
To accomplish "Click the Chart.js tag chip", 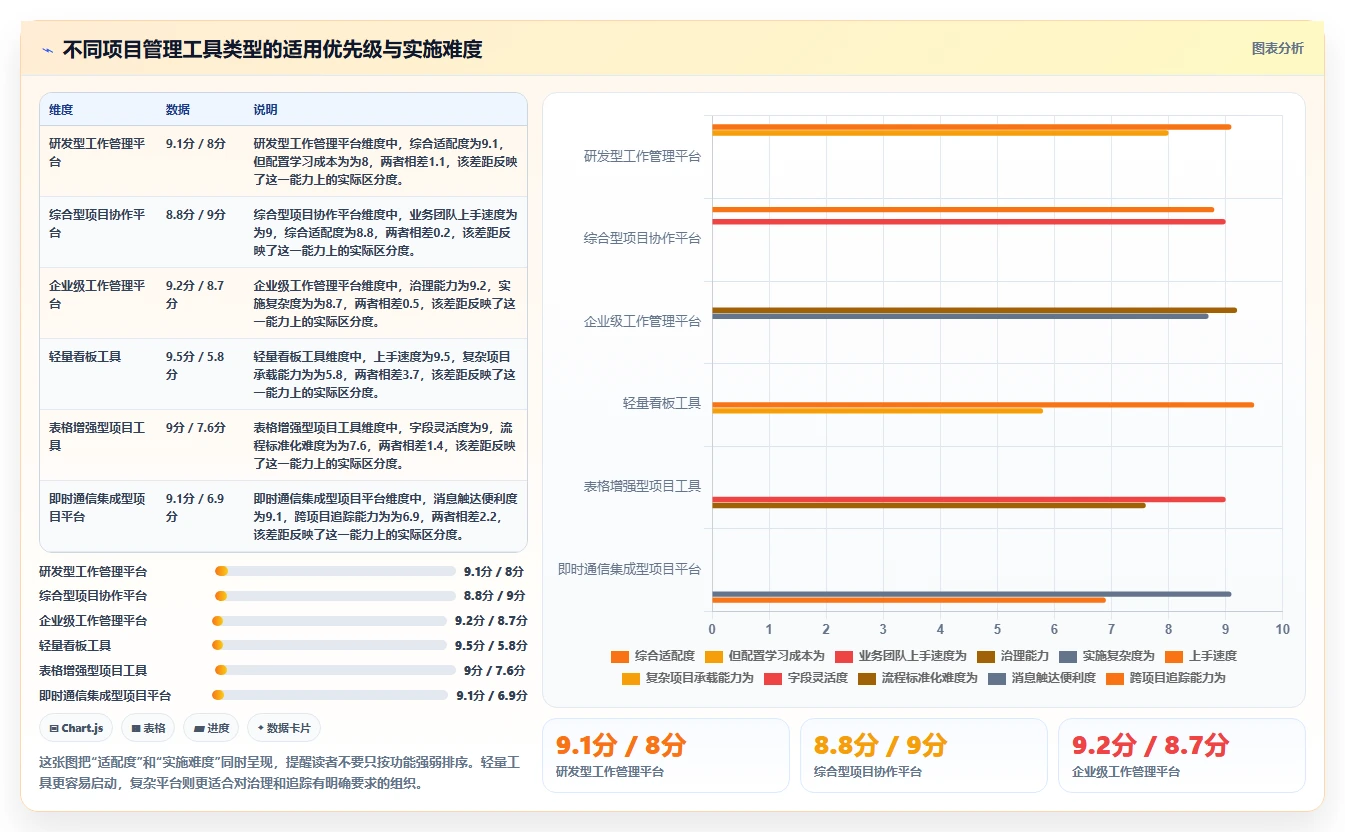I will 76,728.
